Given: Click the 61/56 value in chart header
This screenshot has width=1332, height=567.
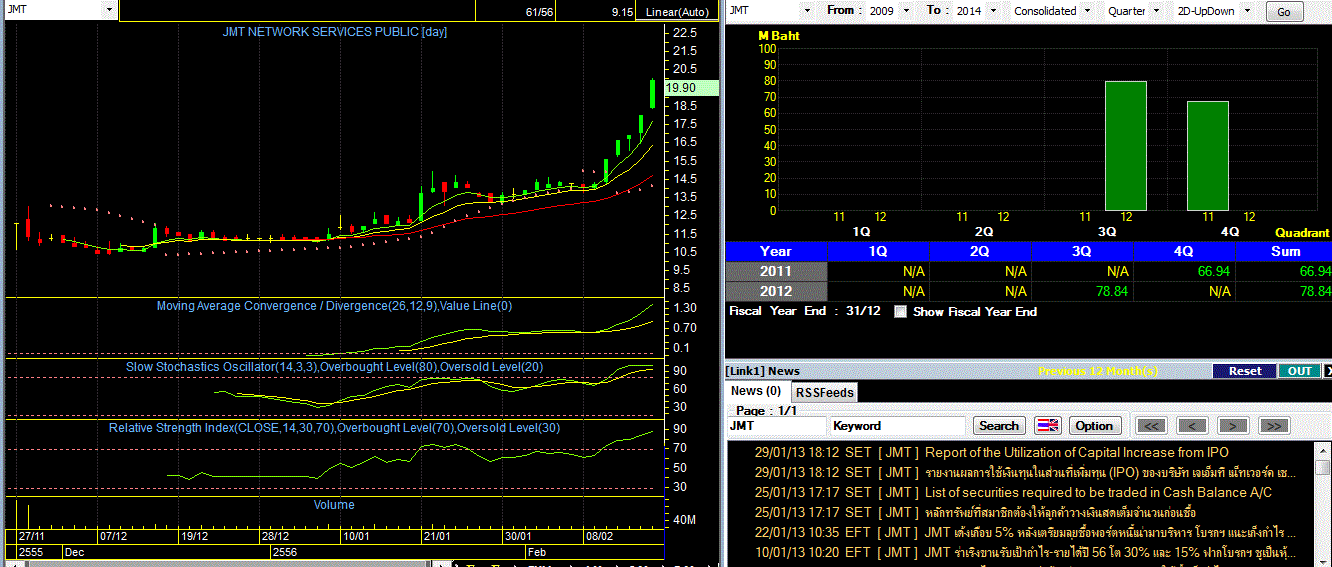Looking at the screenshot, I should coord(538,12).
